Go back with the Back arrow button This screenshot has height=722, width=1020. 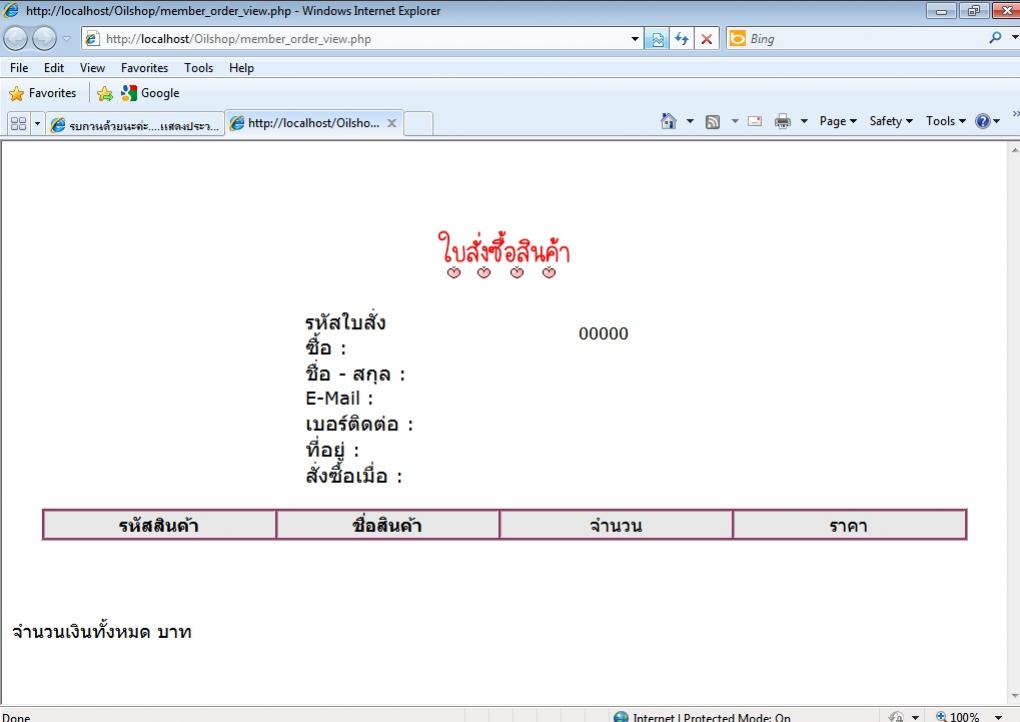pos(16,39)
